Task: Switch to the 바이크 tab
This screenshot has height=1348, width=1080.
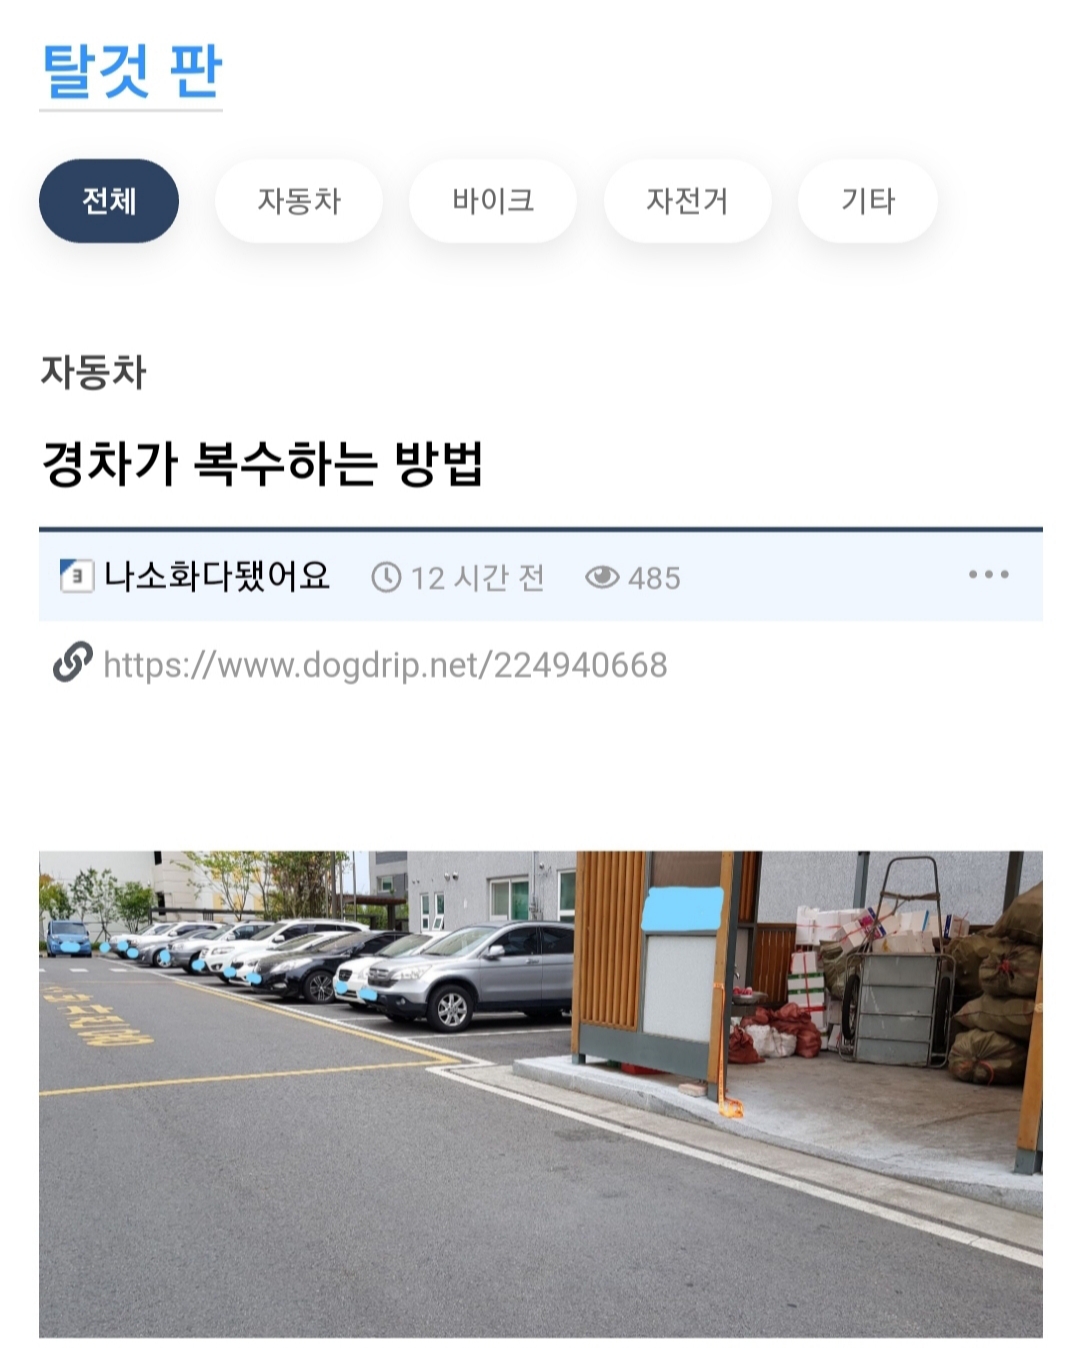Action: click(x=493, y=201)
